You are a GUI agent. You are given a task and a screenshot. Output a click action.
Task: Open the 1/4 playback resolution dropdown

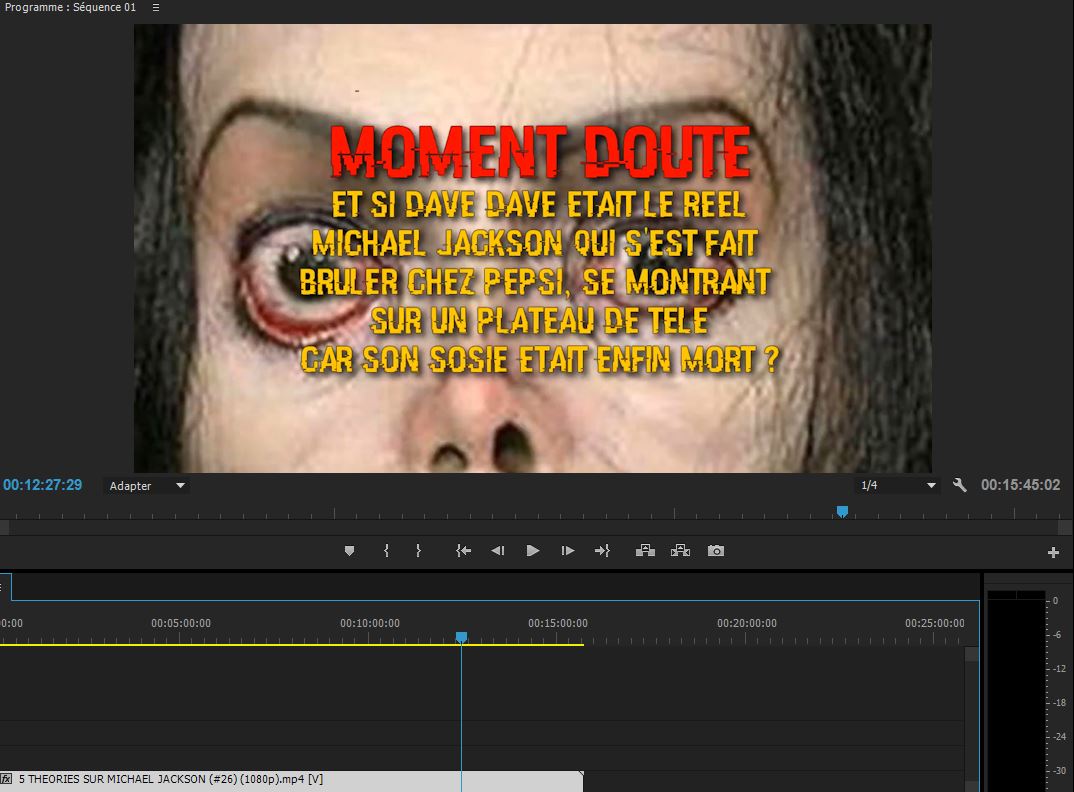point(898,485)
